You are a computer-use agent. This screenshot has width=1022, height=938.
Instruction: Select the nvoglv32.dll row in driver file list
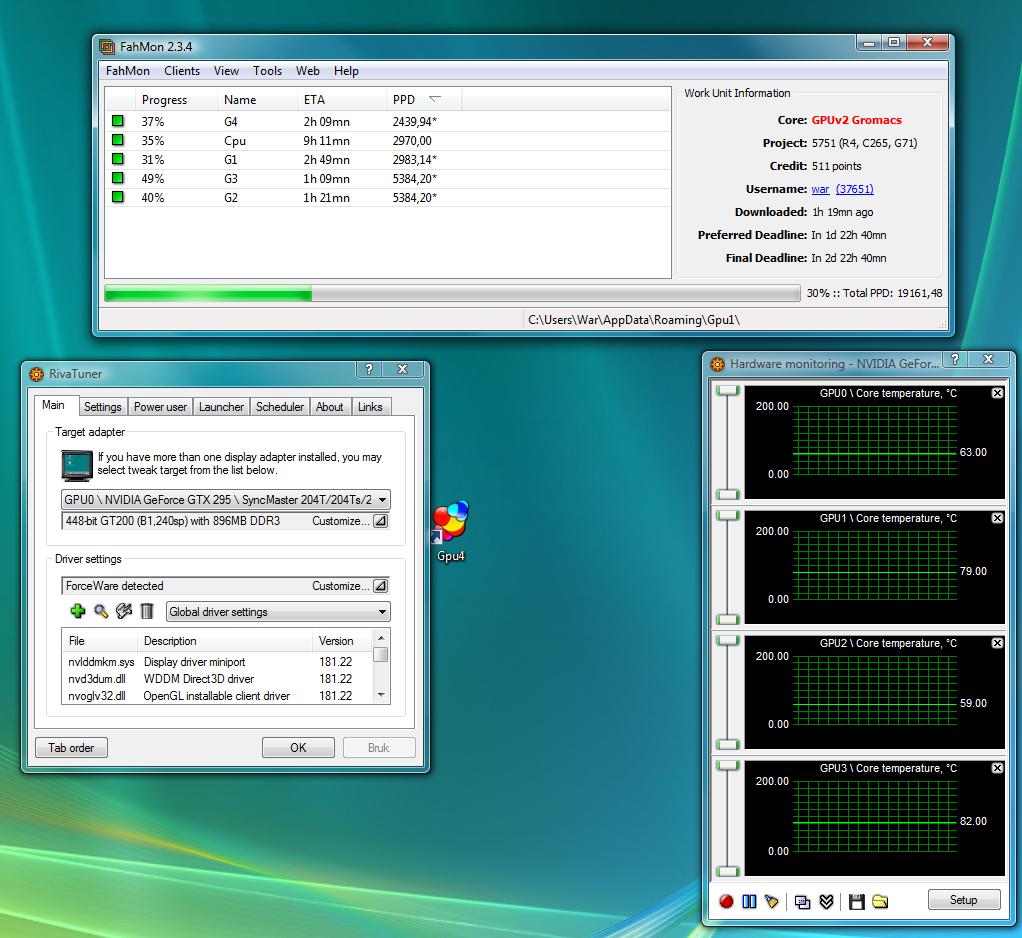[x=218, y=696]
